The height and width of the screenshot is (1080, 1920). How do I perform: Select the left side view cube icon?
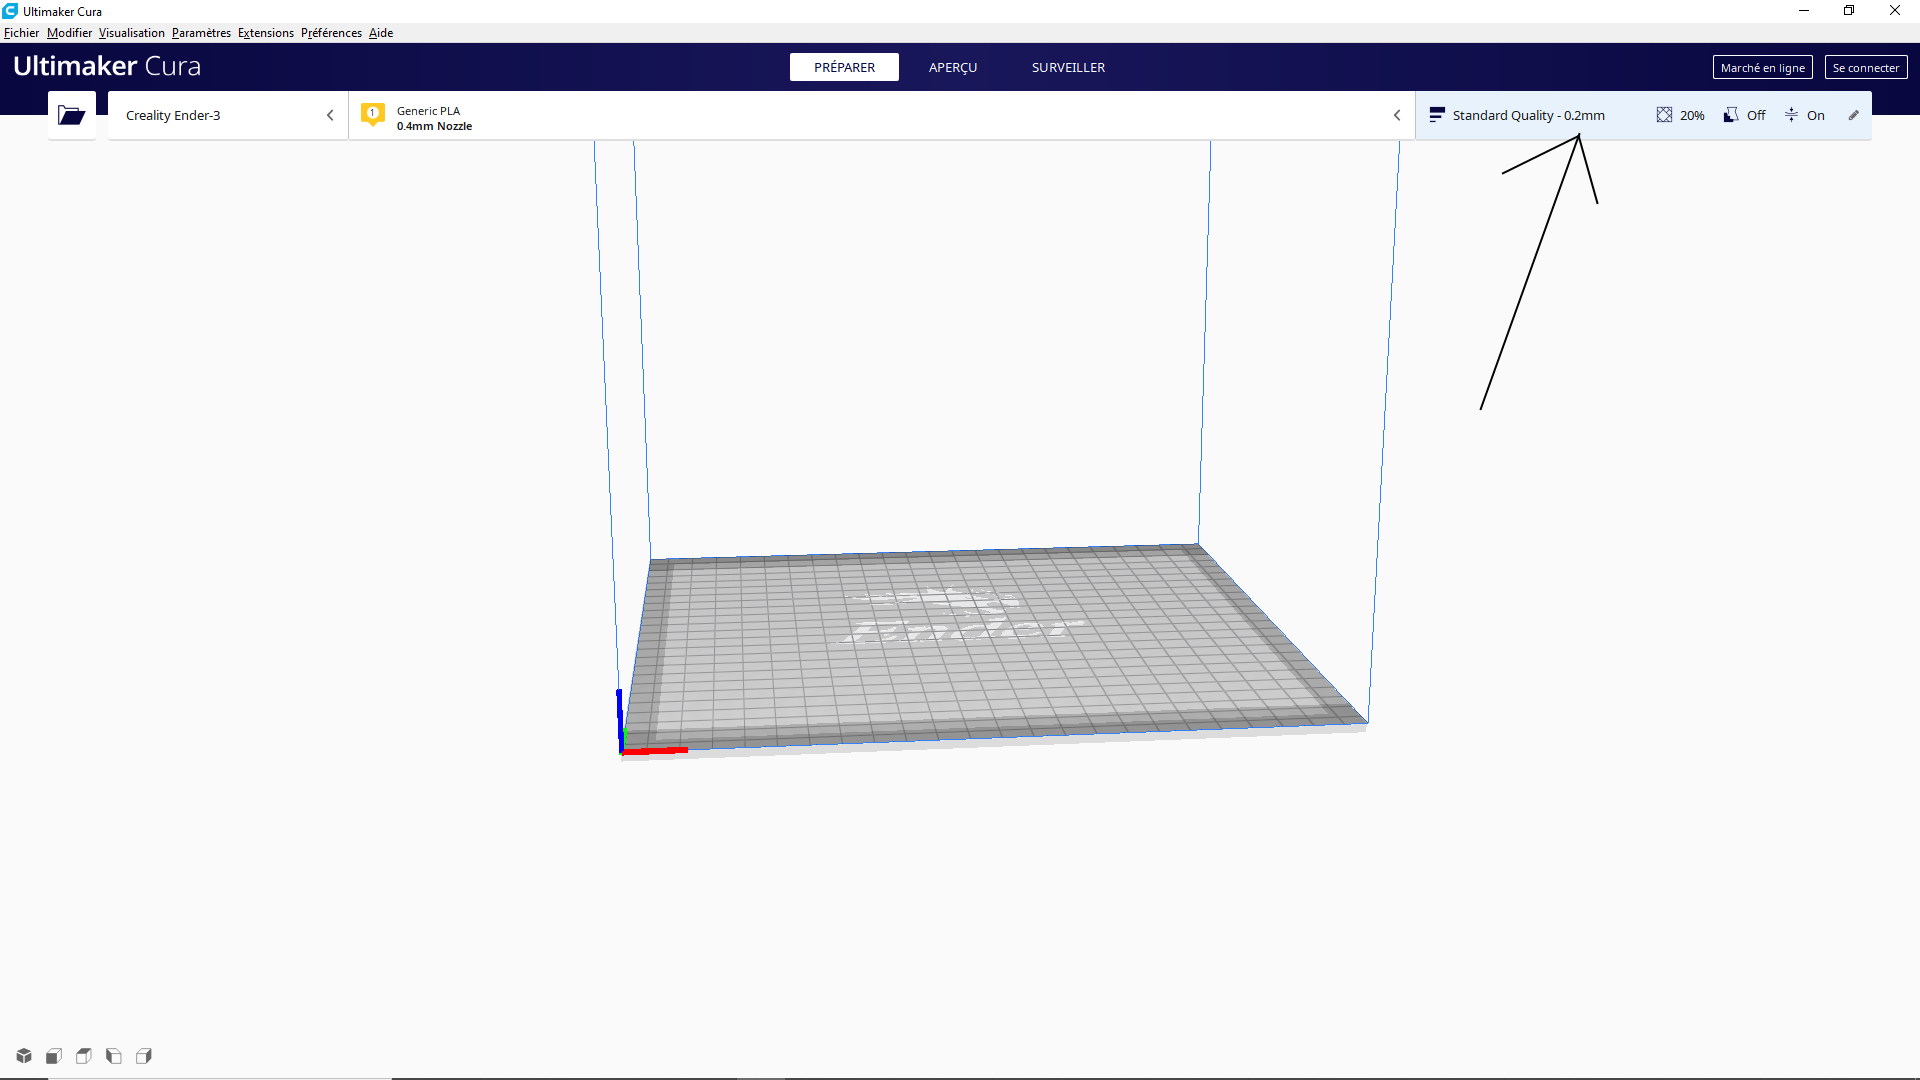114,1056
